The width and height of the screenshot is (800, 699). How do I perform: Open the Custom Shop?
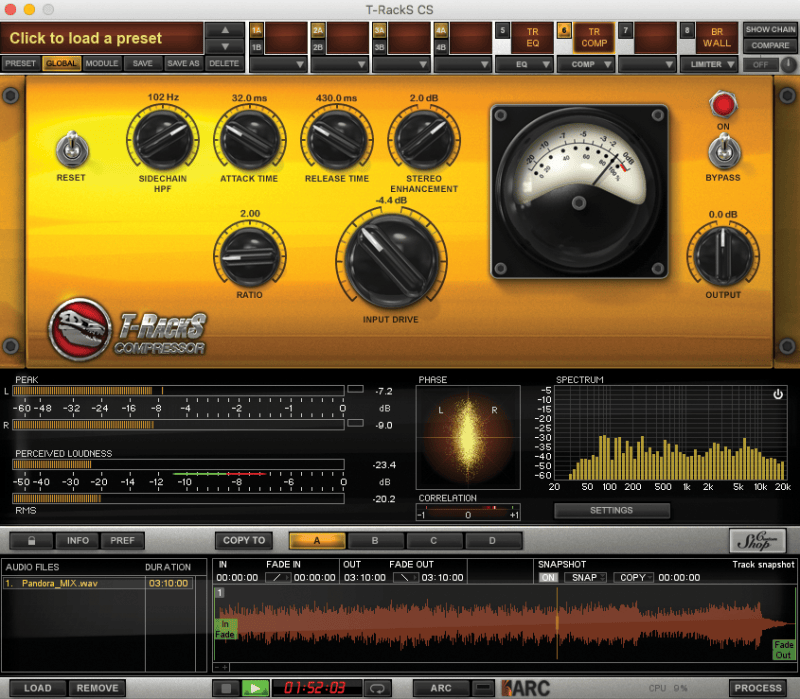(758, 541)
